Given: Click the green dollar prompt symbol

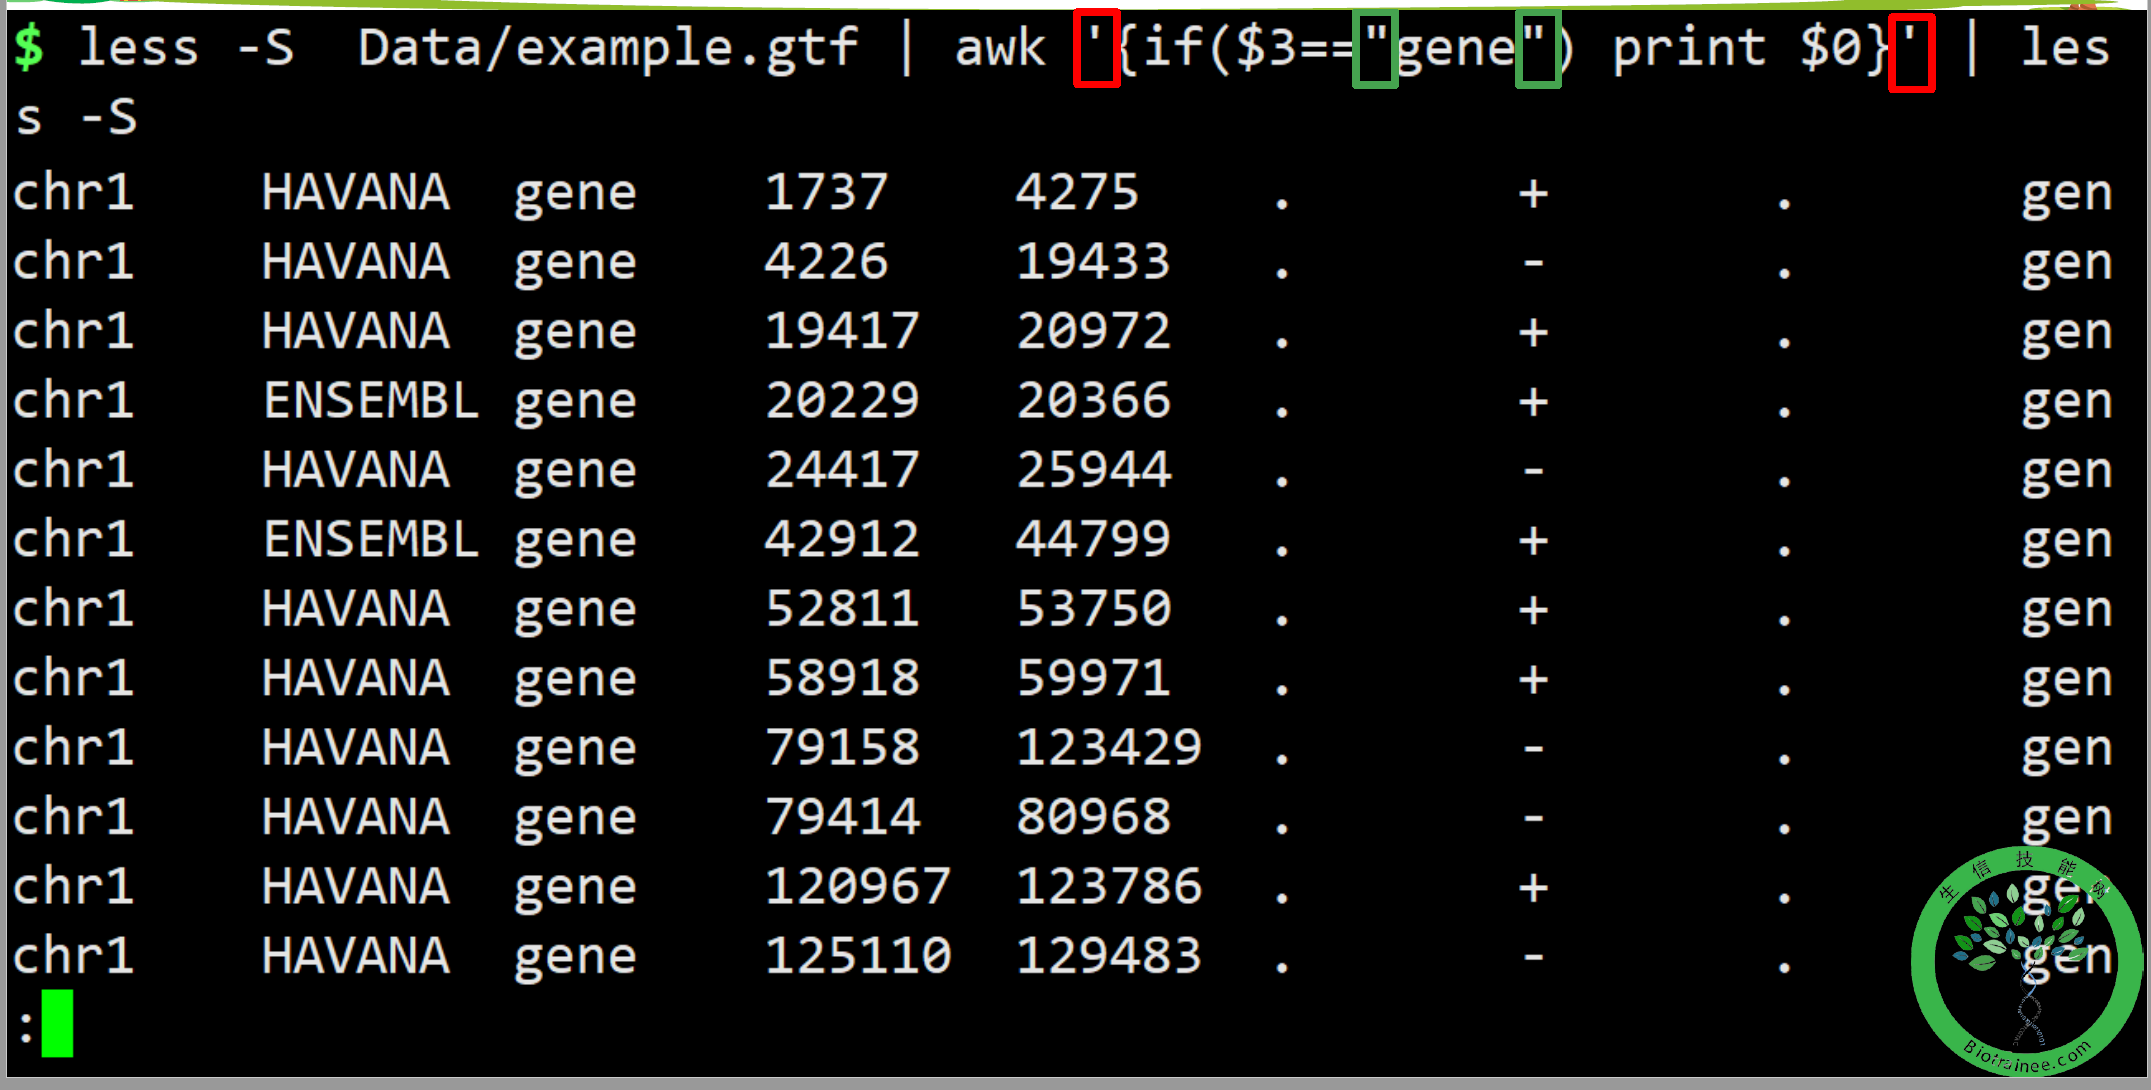Looking at the screenshot, I should [29, 48].
